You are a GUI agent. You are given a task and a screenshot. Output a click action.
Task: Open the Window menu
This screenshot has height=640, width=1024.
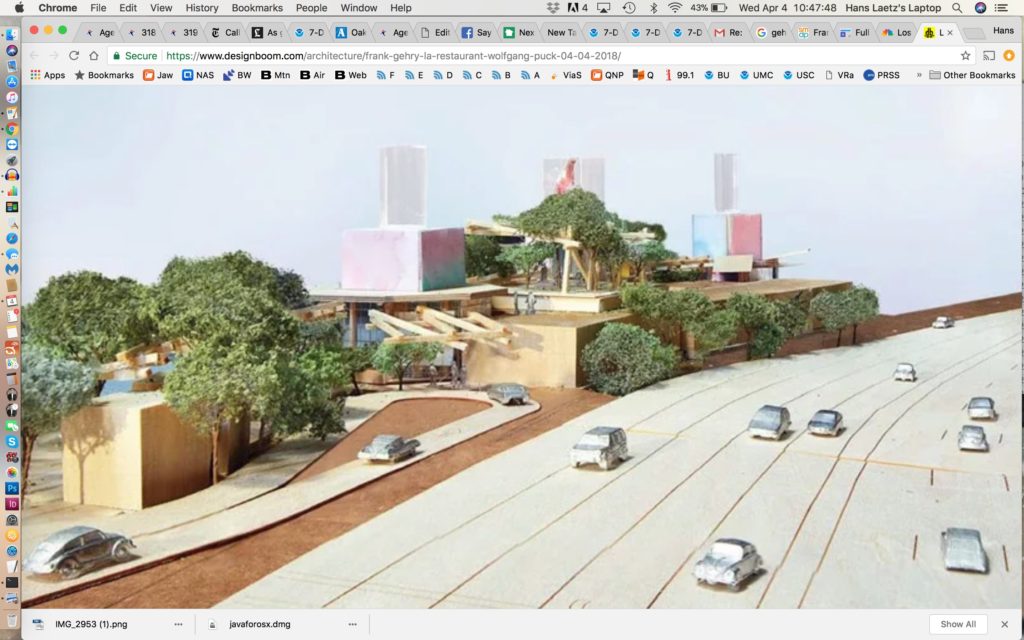359,8
